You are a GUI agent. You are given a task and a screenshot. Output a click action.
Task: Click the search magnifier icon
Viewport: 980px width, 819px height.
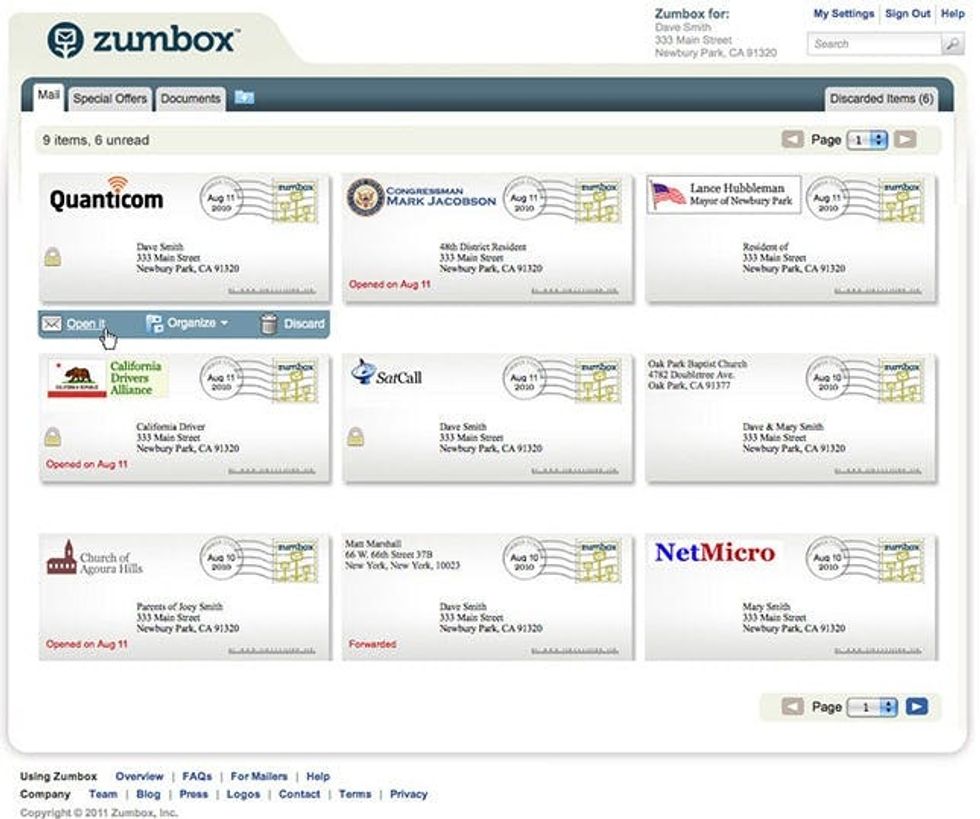pos(951,45)
